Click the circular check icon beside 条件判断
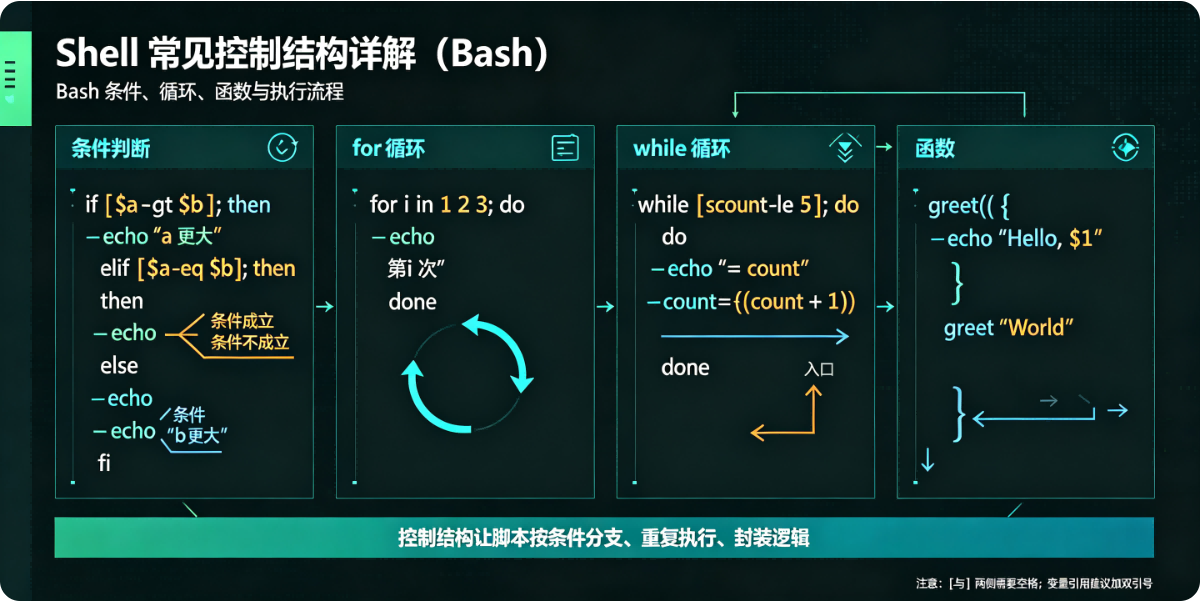The image size is (1200, 601). [x=283, y=148]
